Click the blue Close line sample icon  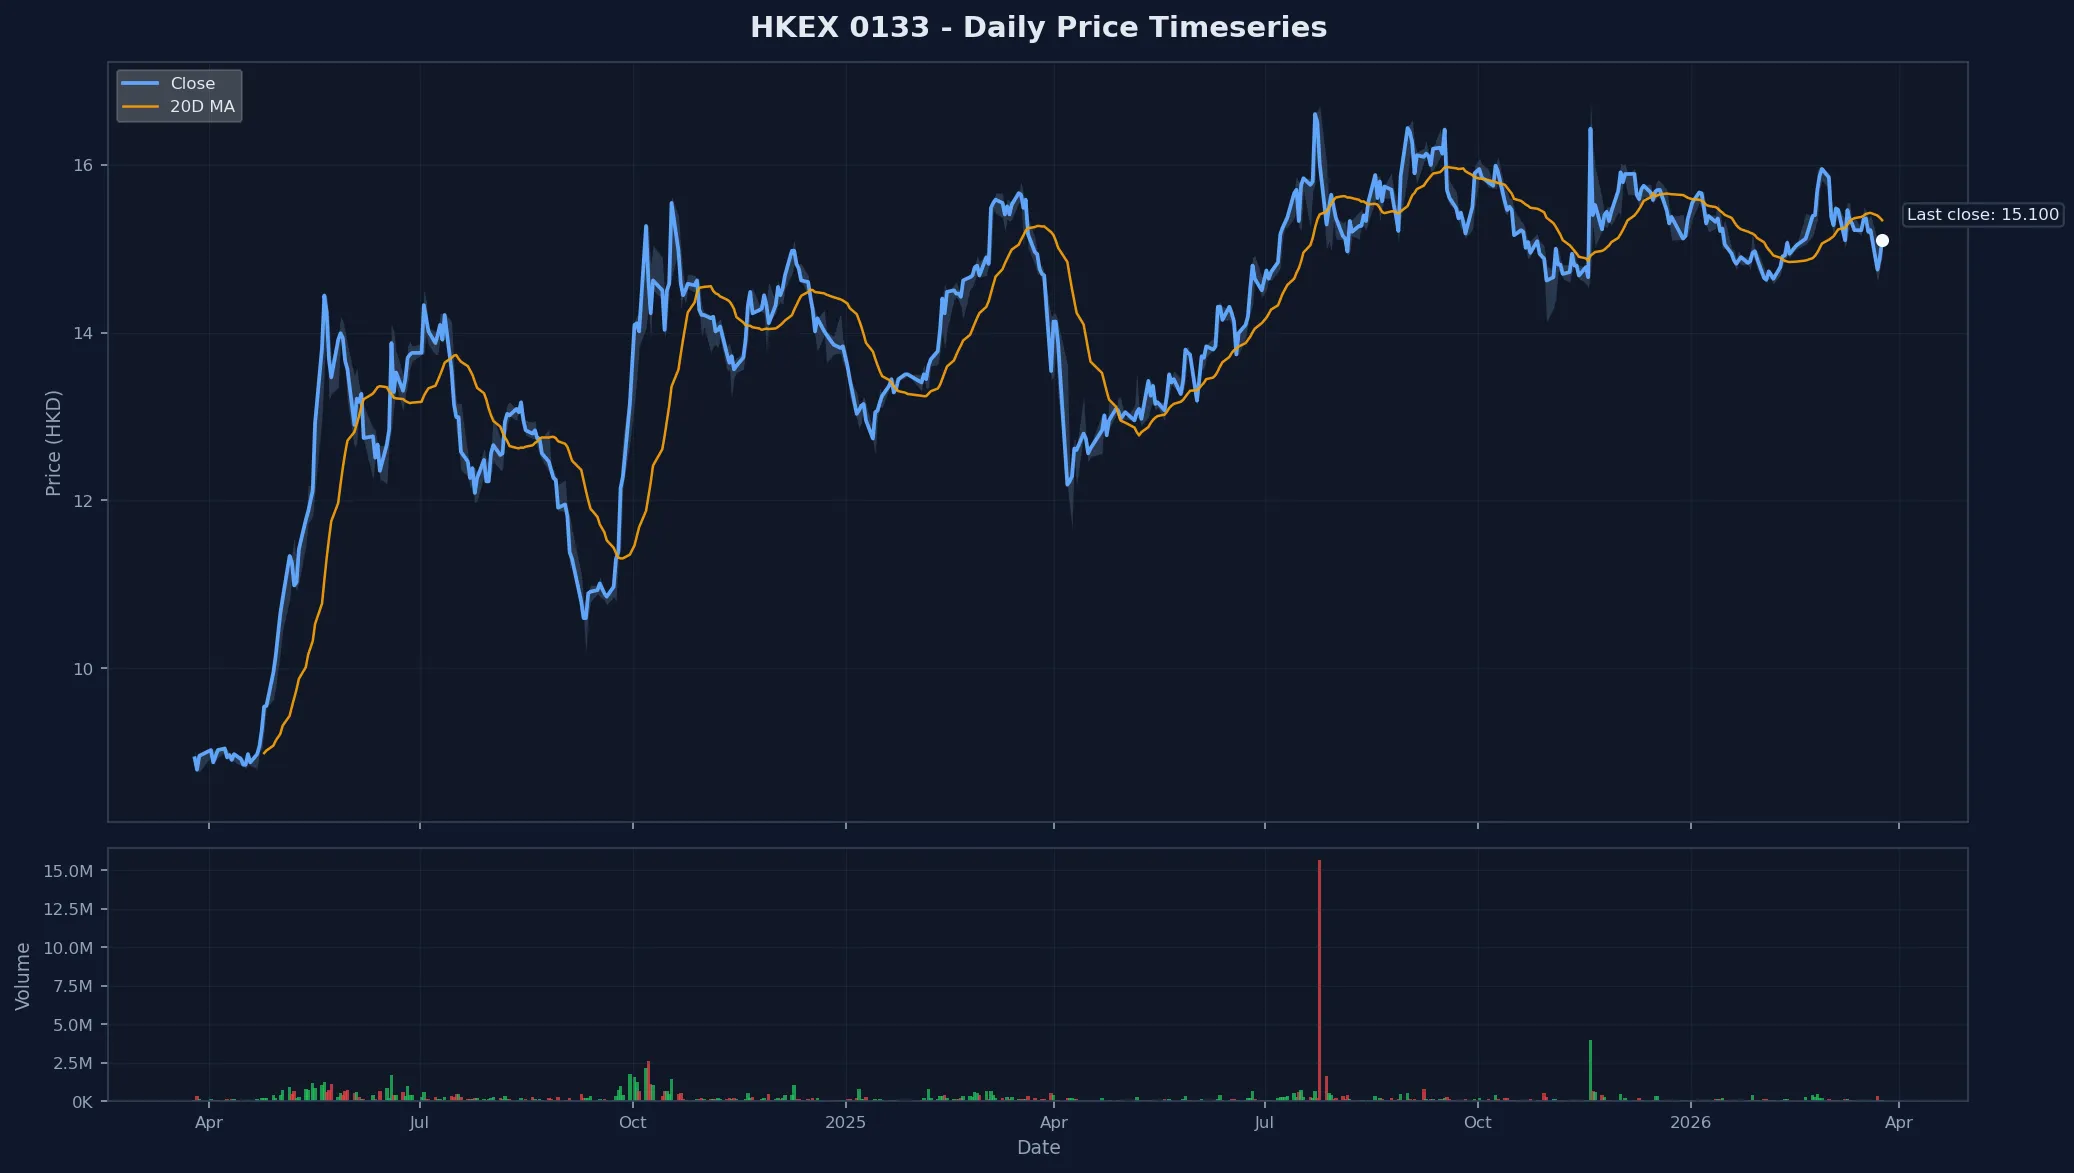[141, 83]
